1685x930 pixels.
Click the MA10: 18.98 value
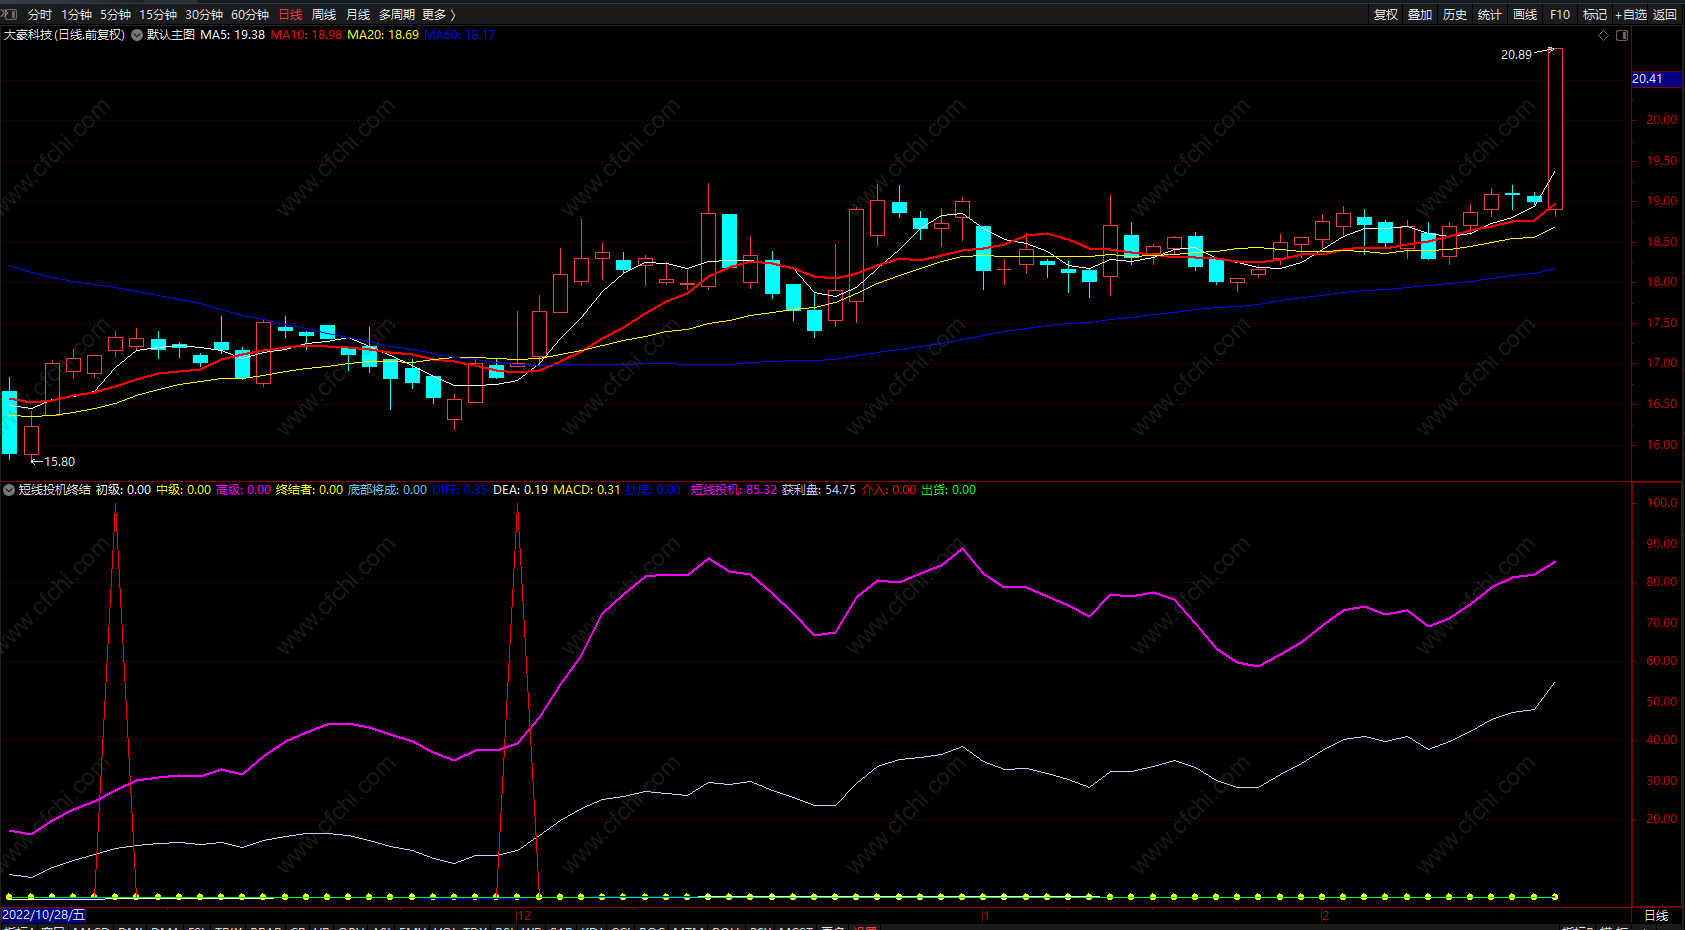pyautogui.click(x=306, y=35)
